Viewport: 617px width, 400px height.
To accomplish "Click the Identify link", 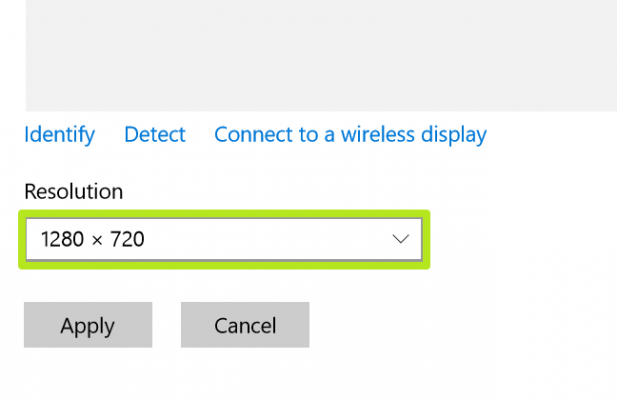I will coord(59,134).
